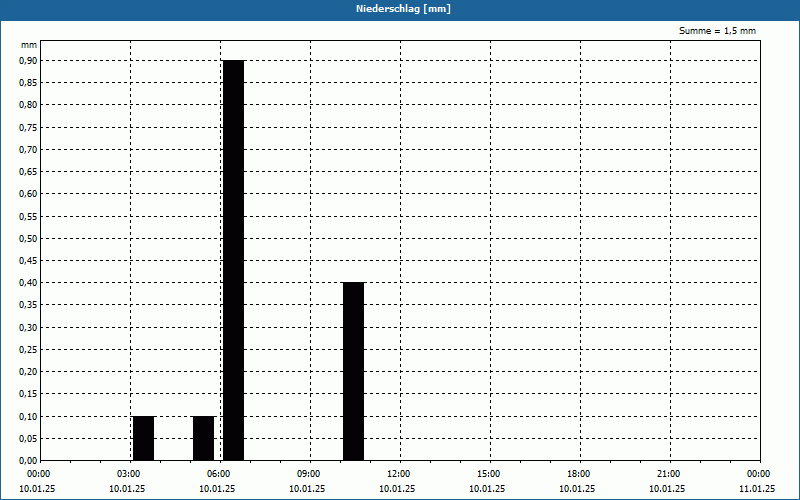Click the 15:00 time axis label
The image size is (800, 500).
pos(490,474)
